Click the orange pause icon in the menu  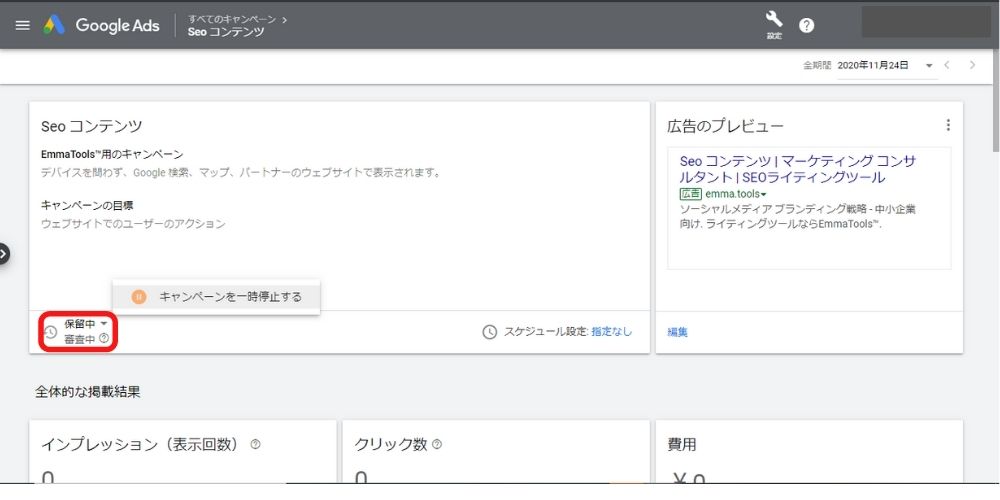point(139,297)
